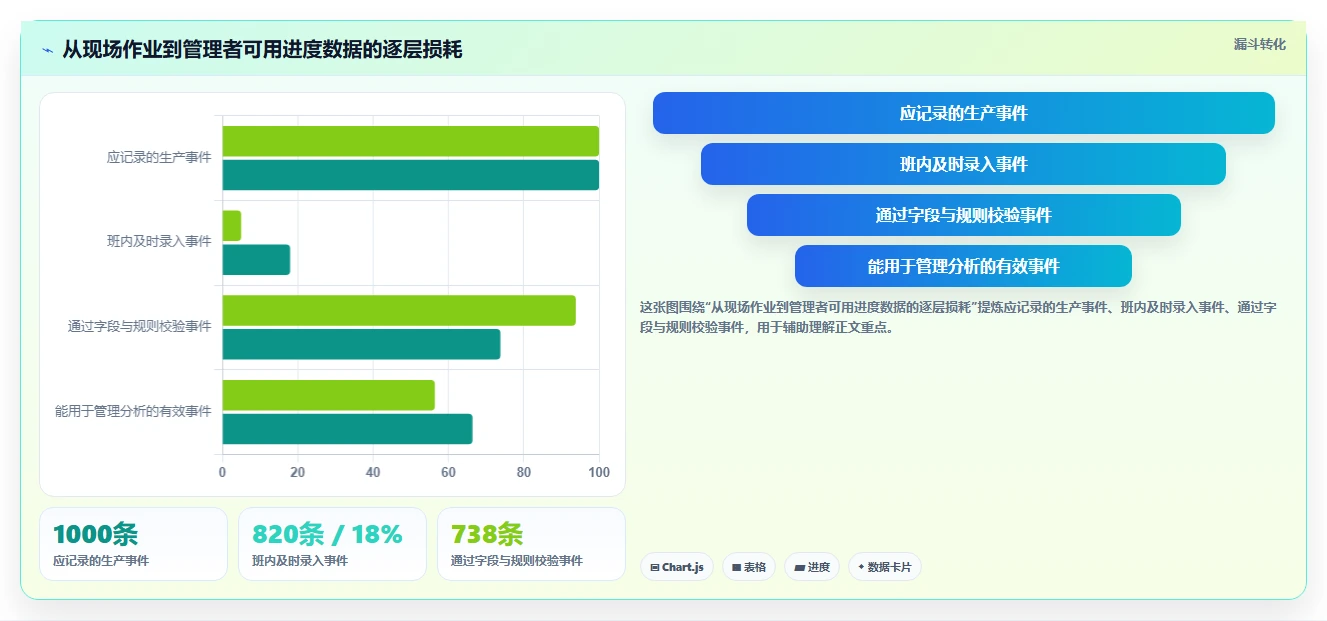Click the 应记录的生产事件 caption under 1000条
Image resolution: width=1327 pixels, height=621 pixels.
pos(101,561)
